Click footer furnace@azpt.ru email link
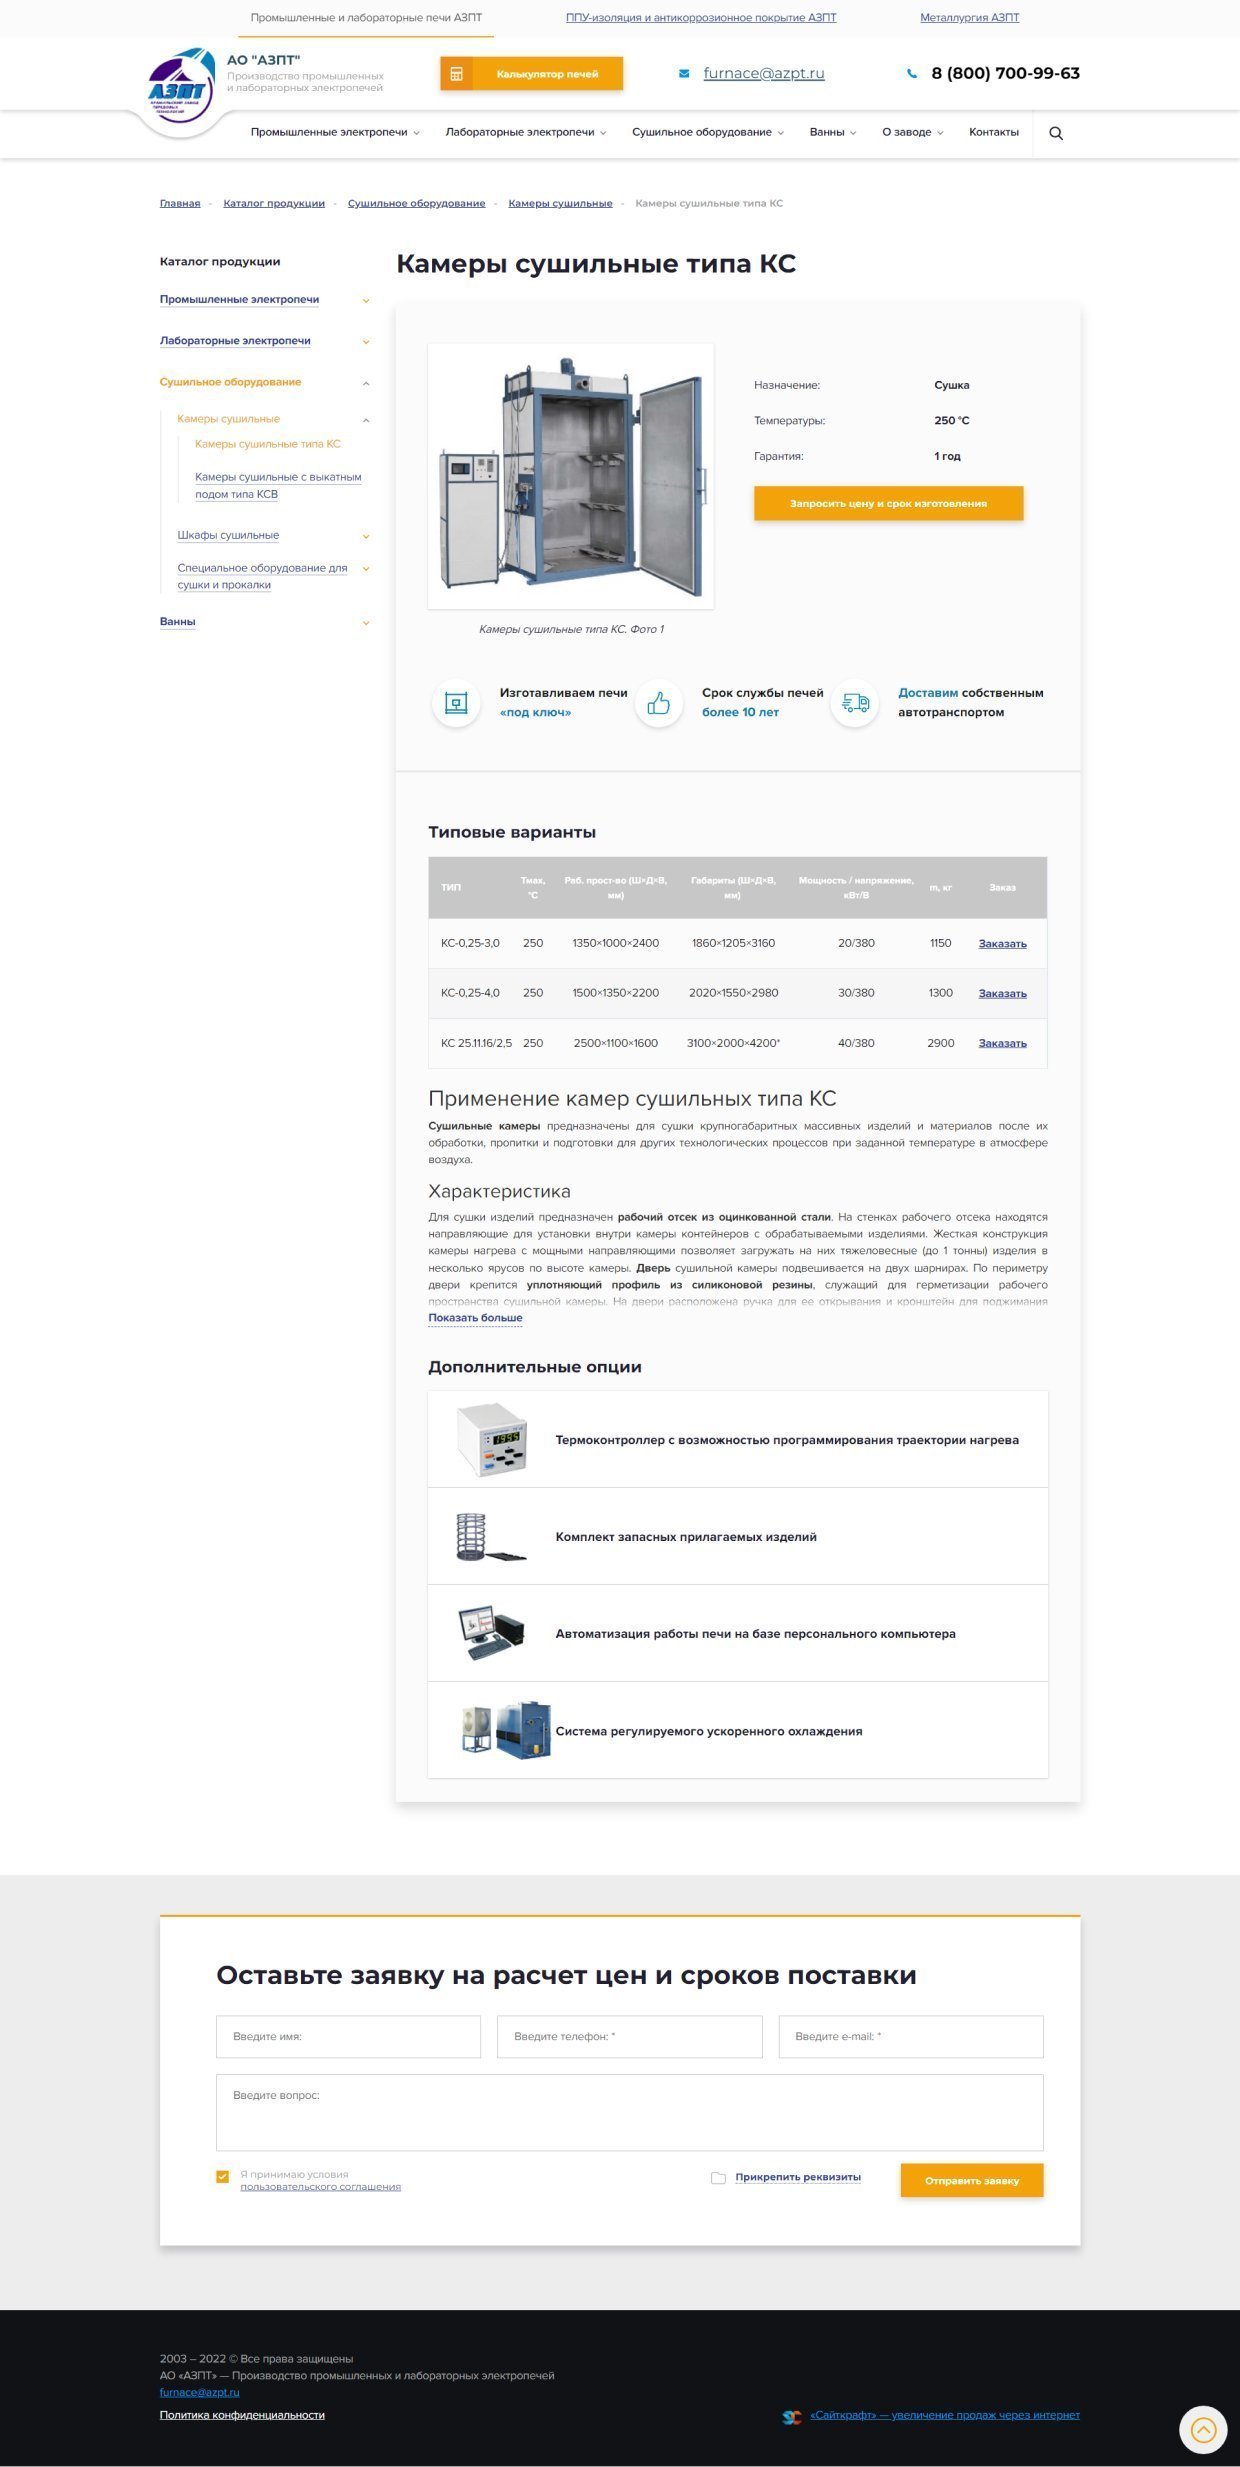Screen dimensions: 1240x2467 coord(199,2392)
